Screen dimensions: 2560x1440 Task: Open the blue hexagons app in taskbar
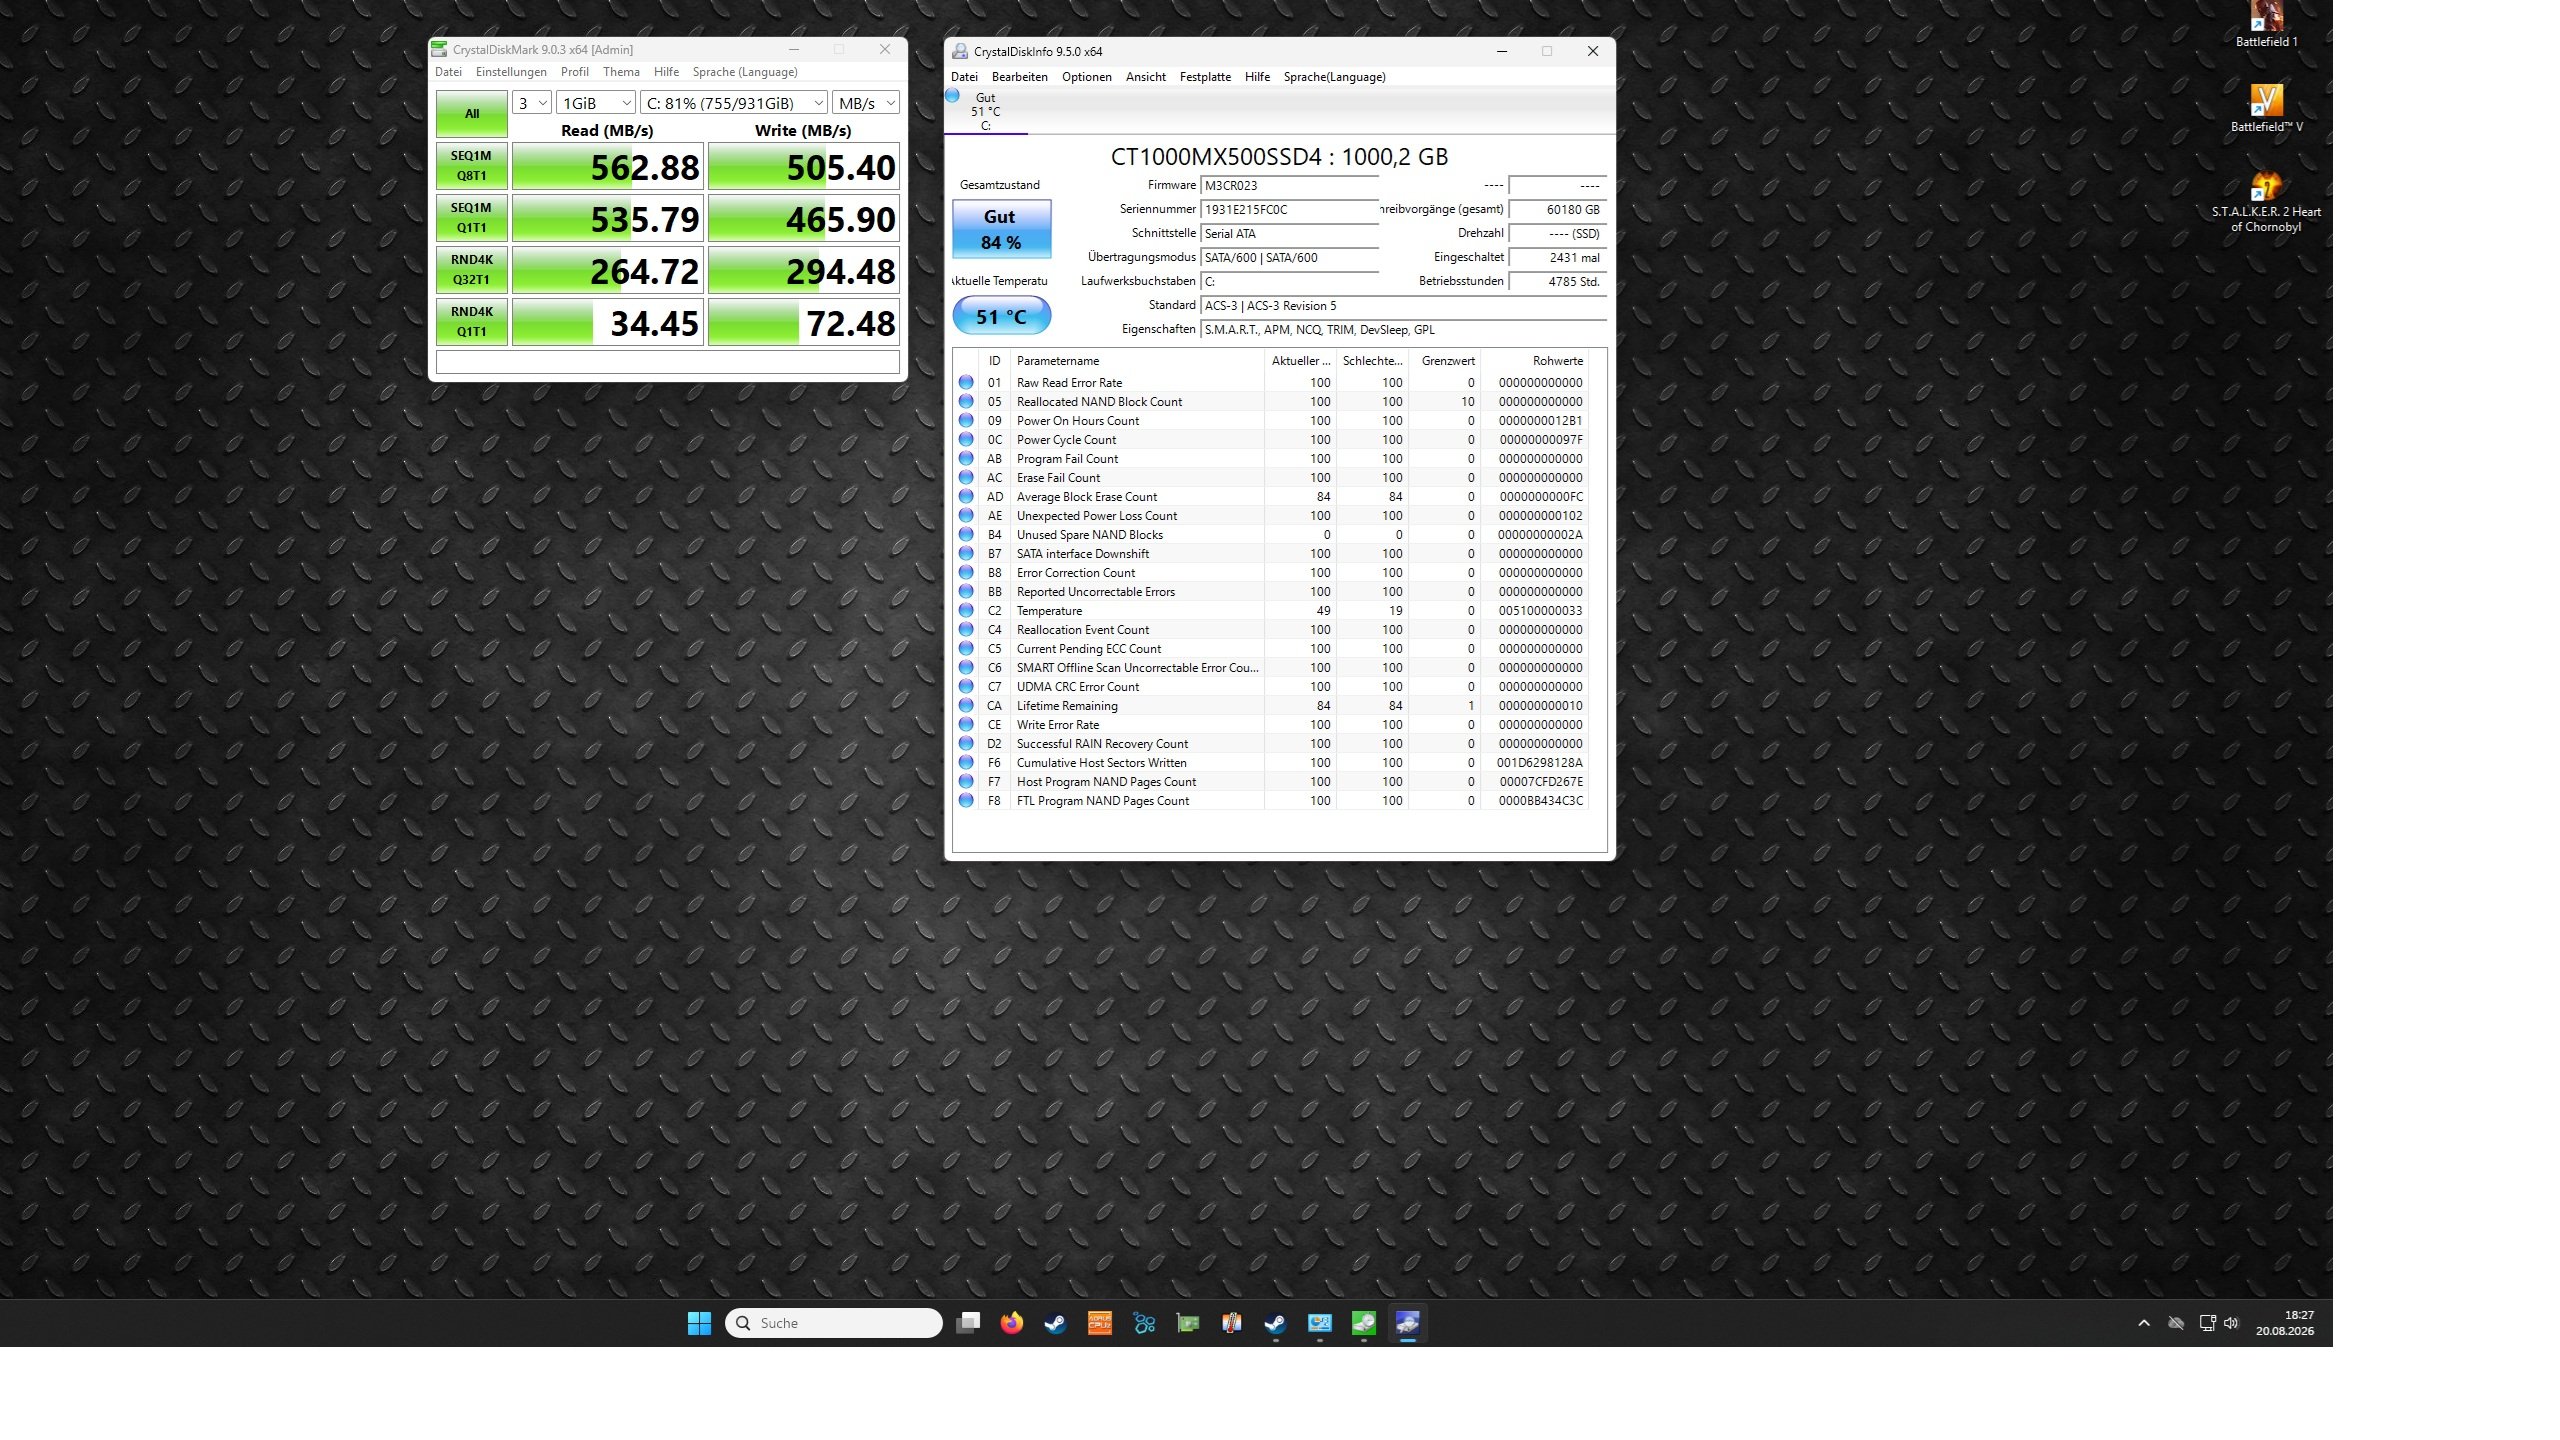pyautogui.click(x=1144, y=1323)
